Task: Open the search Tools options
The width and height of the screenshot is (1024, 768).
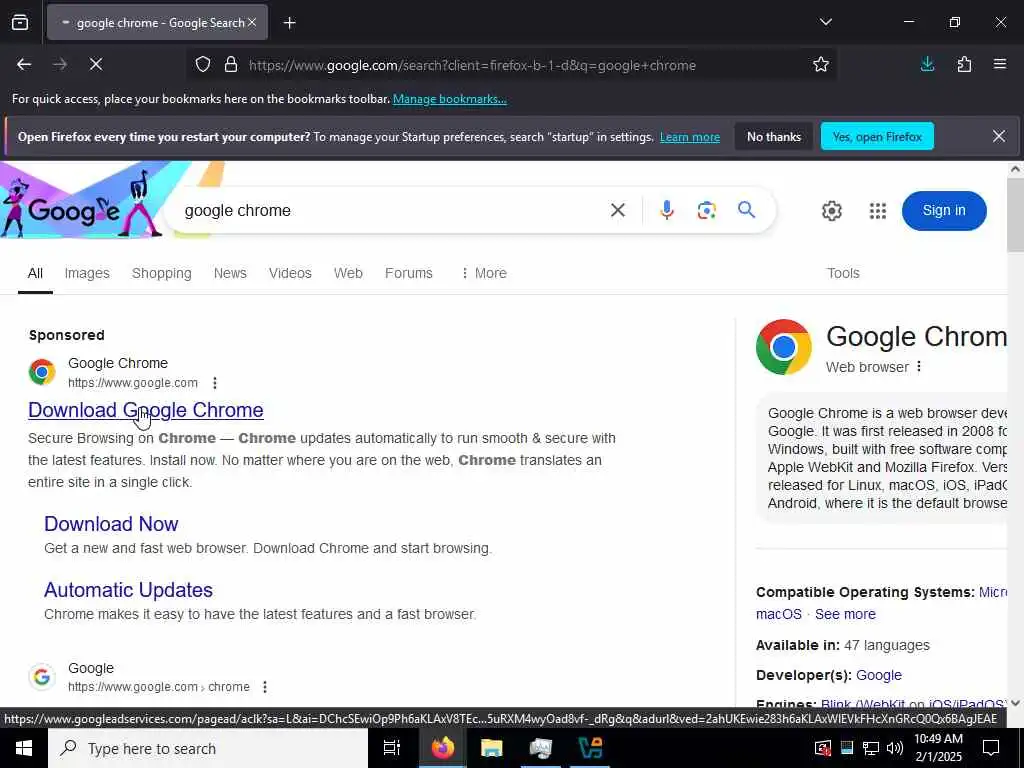Action: click(843, 274)
